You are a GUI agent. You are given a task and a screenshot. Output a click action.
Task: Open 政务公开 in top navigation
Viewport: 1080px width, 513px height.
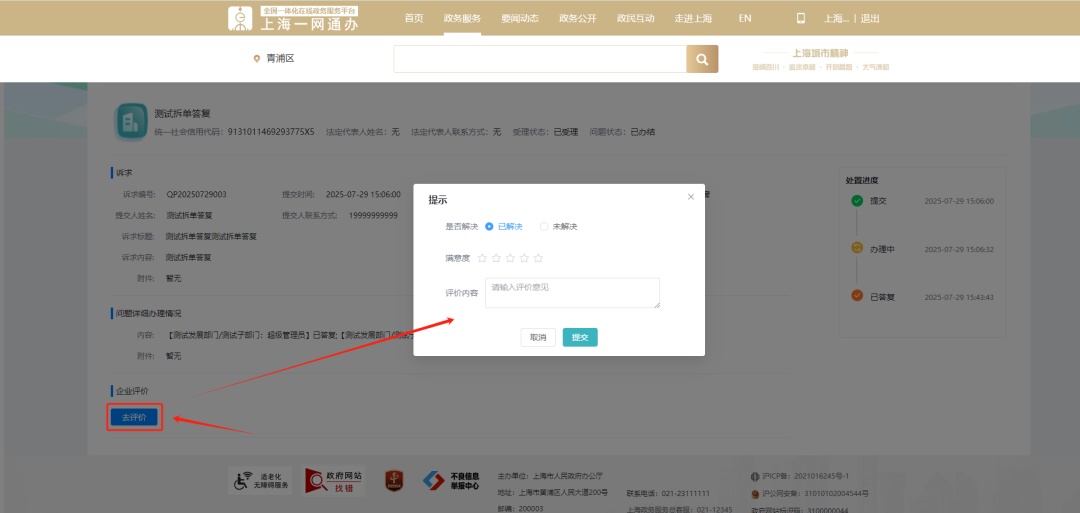coord(578,19)
